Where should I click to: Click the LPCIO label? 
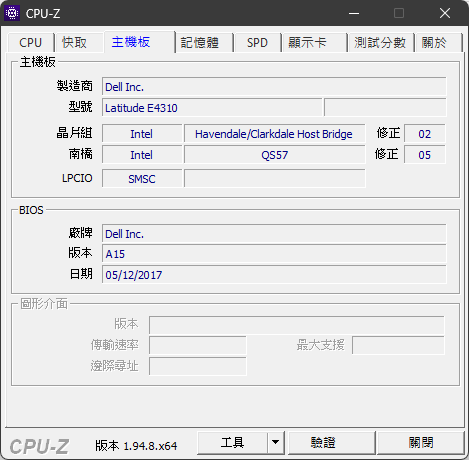pos(77,178)
